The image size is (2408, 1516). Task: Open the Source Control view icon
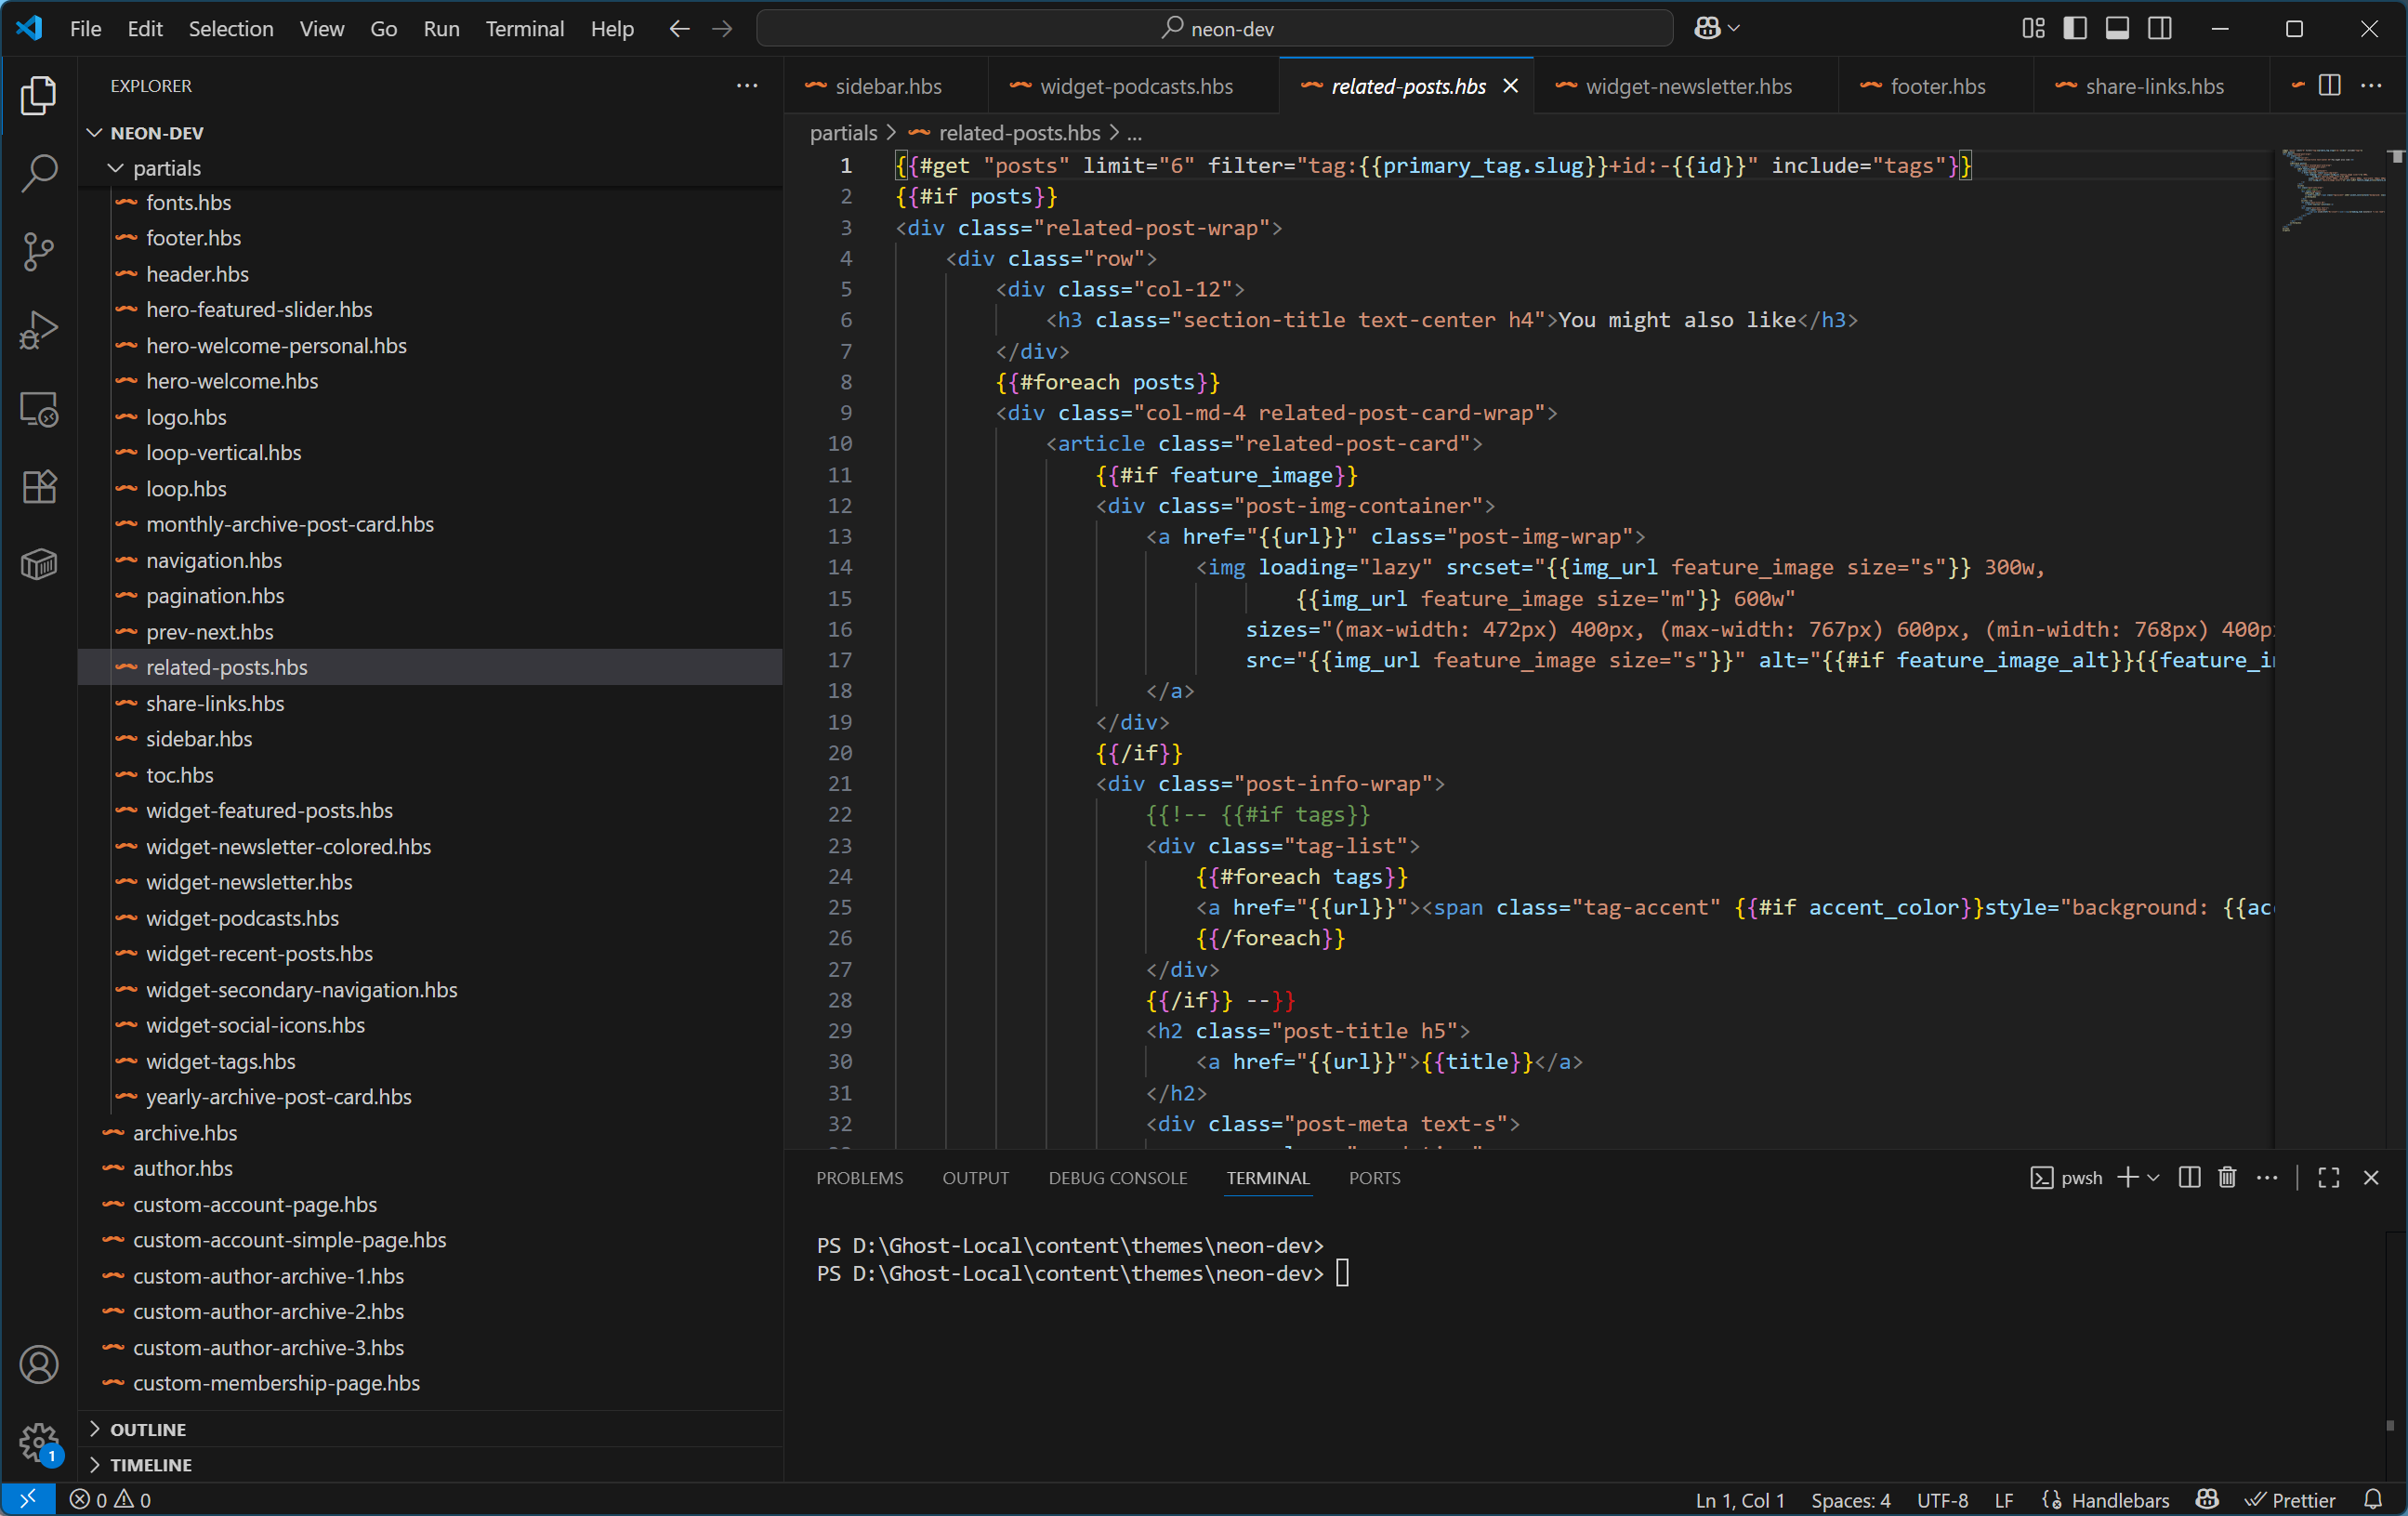pyautogui.click(x=38, y=251)
